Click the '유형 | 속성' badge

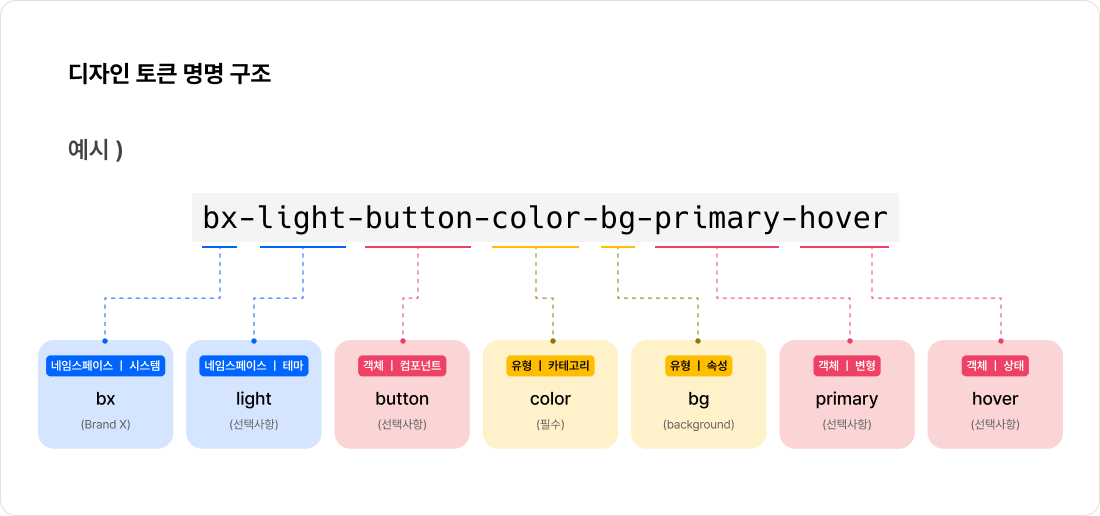pos(698,366)
